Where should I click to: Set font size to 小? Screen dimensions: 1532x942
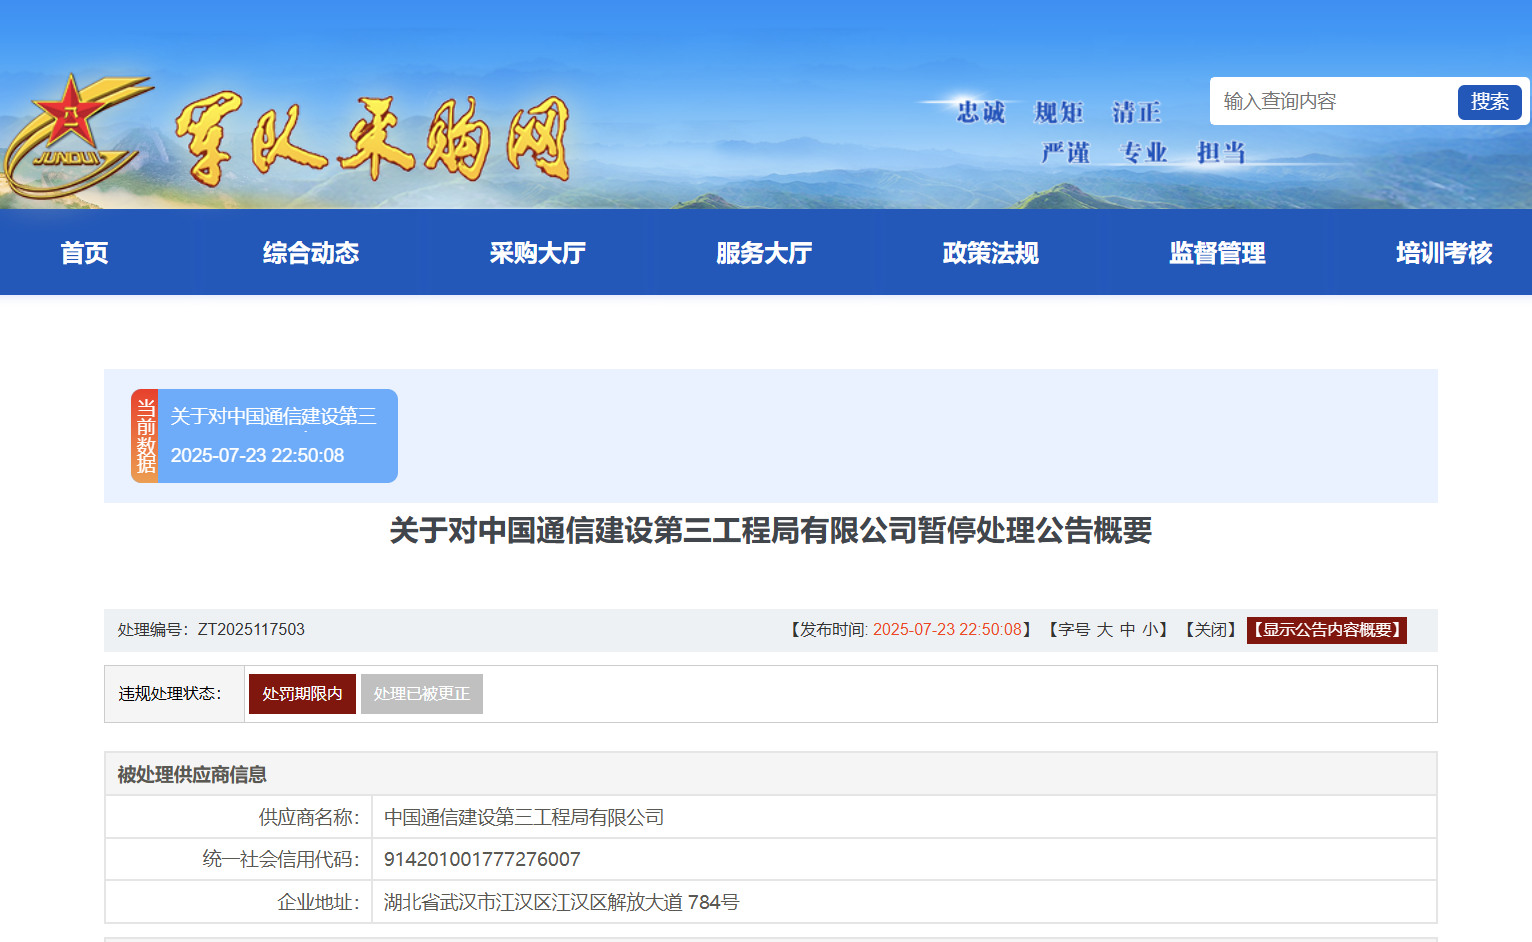point(1148,630)
